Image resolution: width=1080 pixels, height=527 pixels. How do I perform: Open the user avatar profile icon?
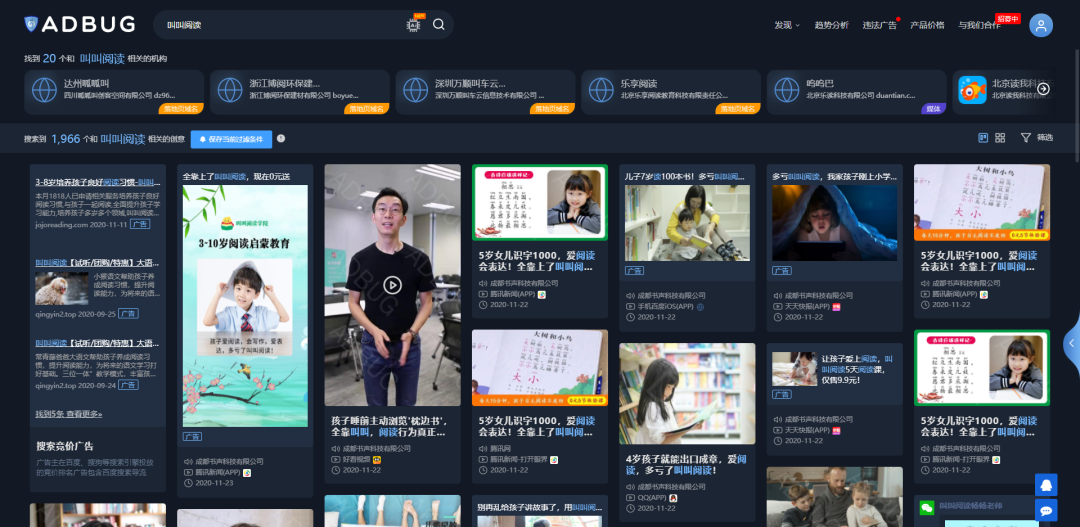pyautogui.click(x=1041, y=25)
